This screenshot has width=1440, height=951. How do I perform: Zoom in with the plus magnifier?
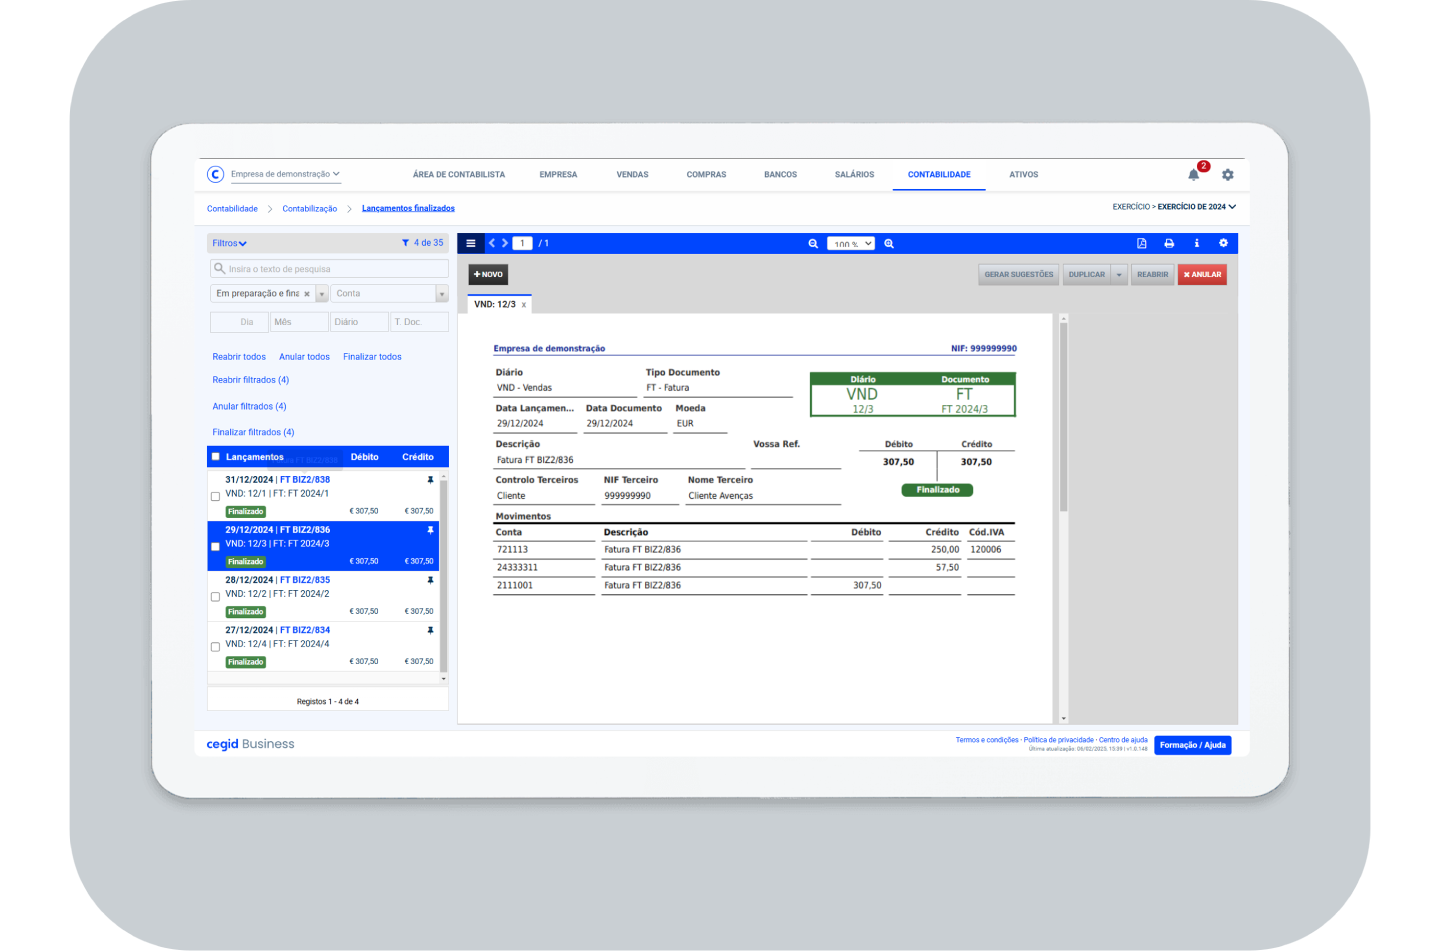(x=889, y=243)
